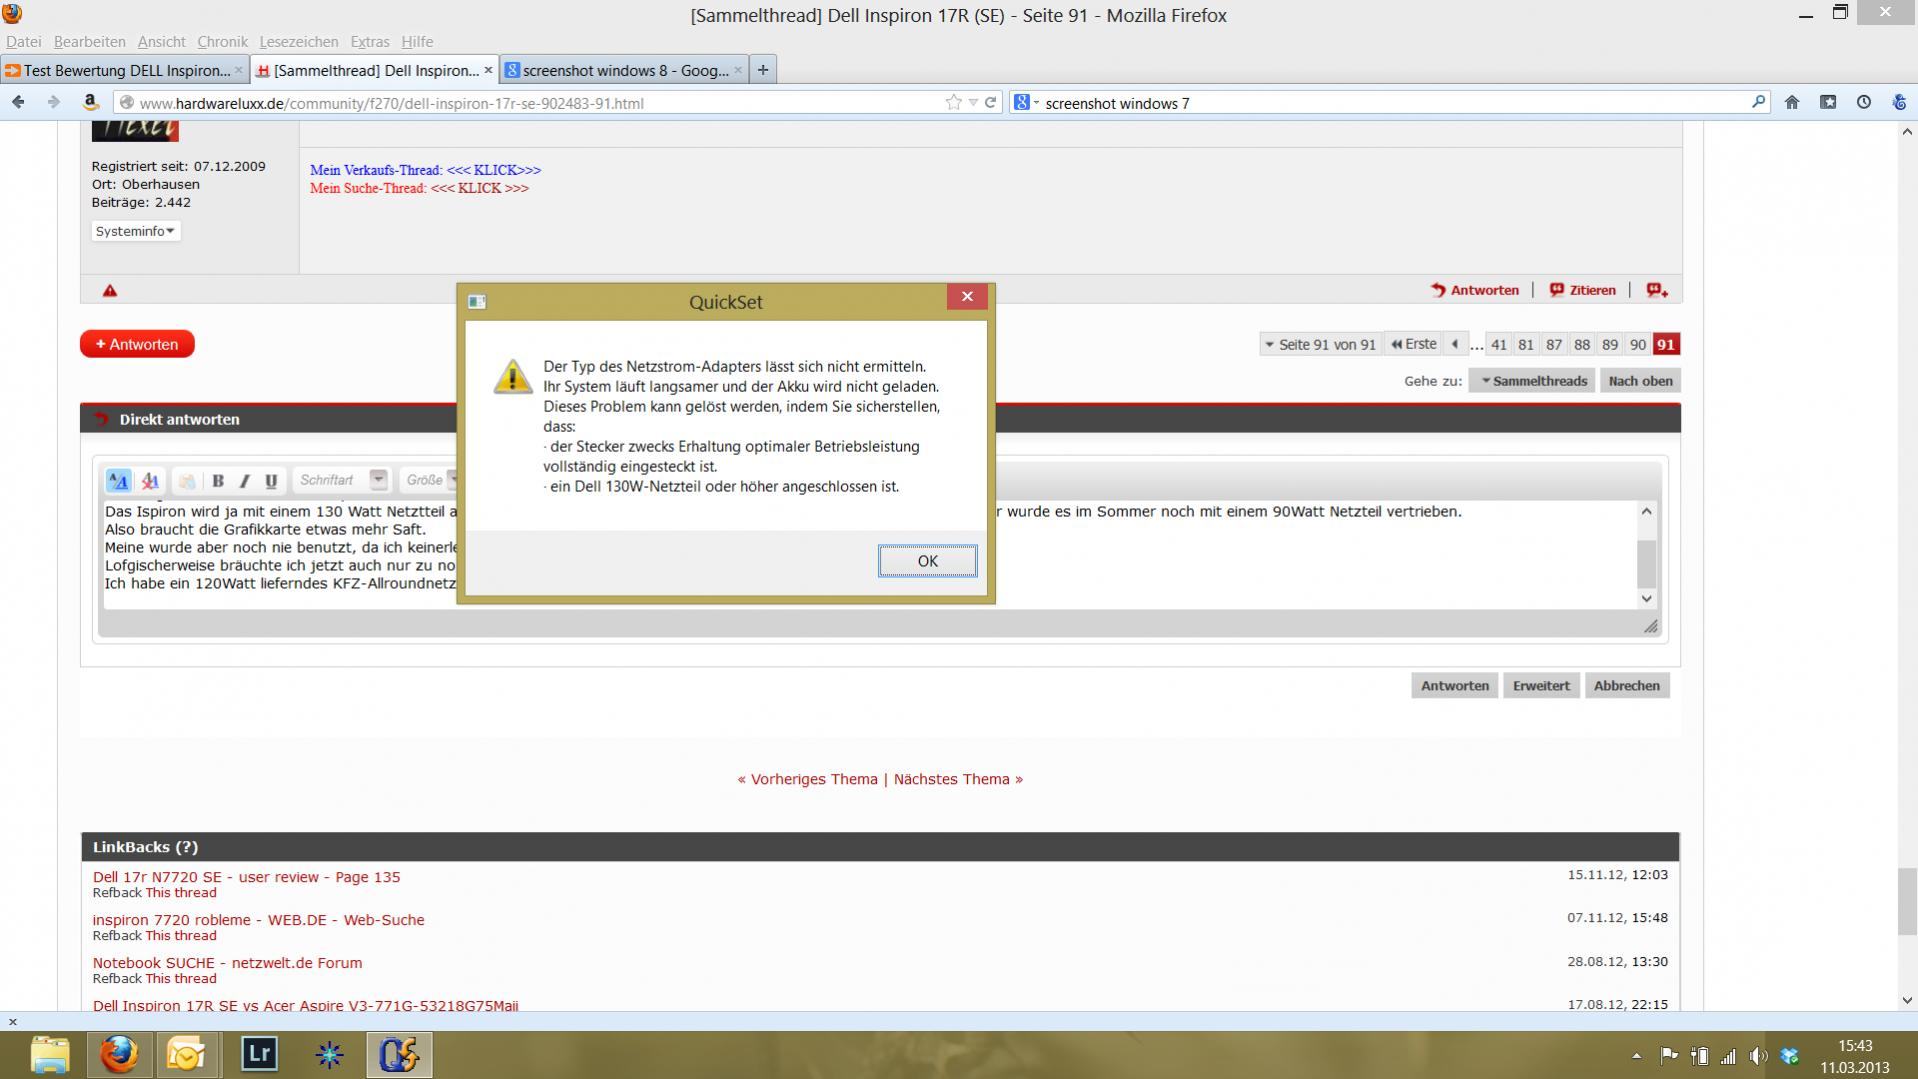The width and height of the screenshot is (1918, 1079).
Task: Click the search magnifier in the search box
Action: click(1758, 102)
